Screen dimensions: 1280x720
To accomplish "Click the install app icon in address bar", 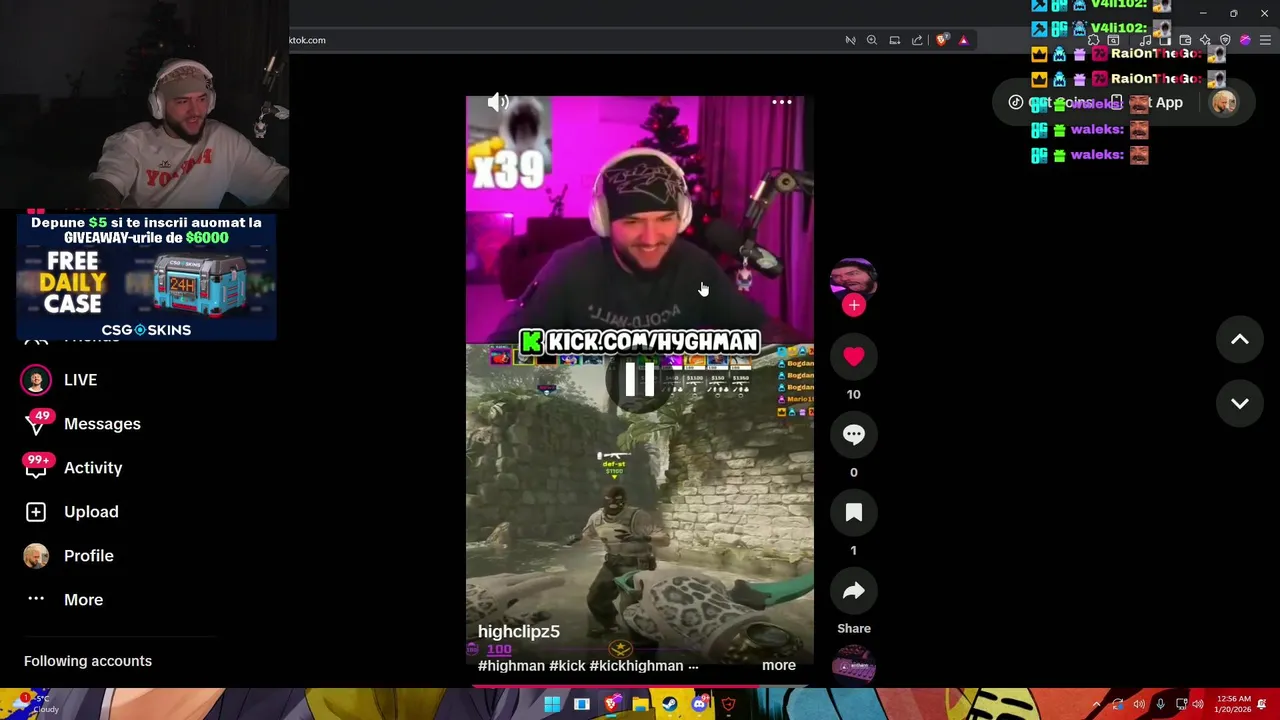I will tap(895, 40).
